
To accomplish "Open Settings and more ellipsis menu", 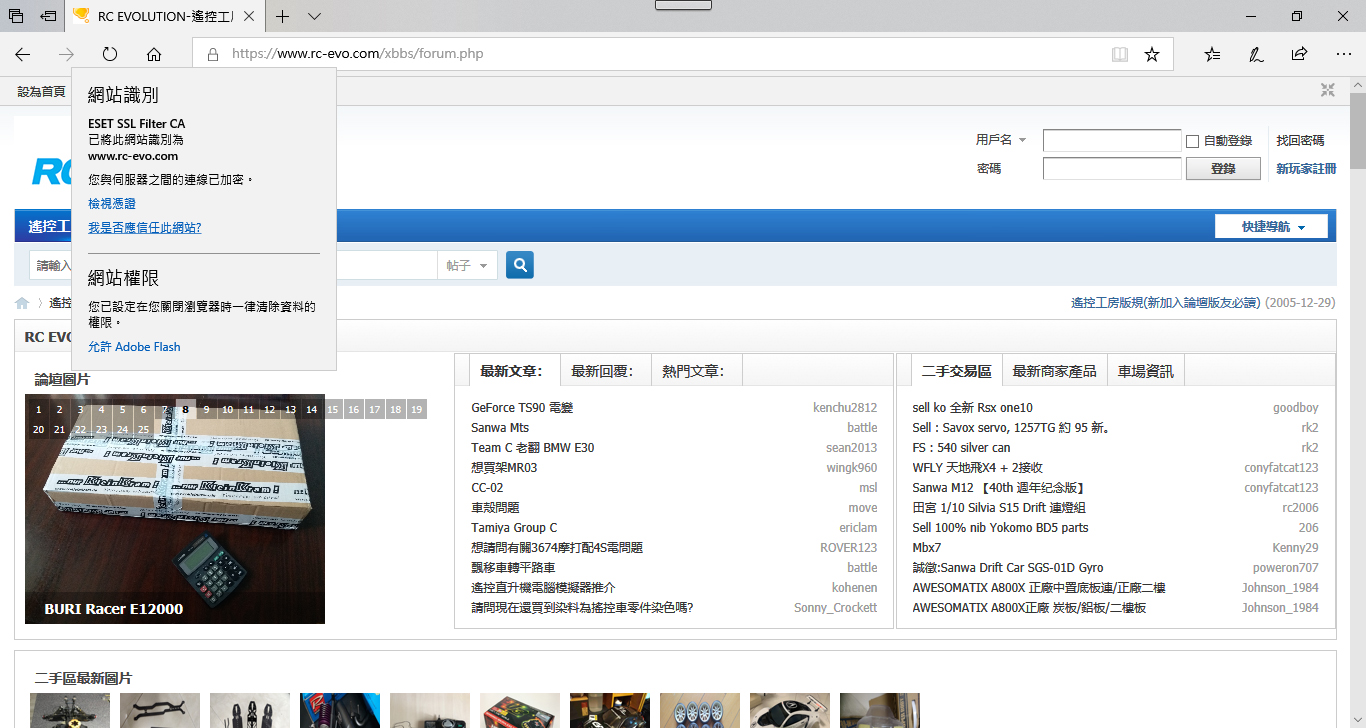I will click(x=1343, y=54).
